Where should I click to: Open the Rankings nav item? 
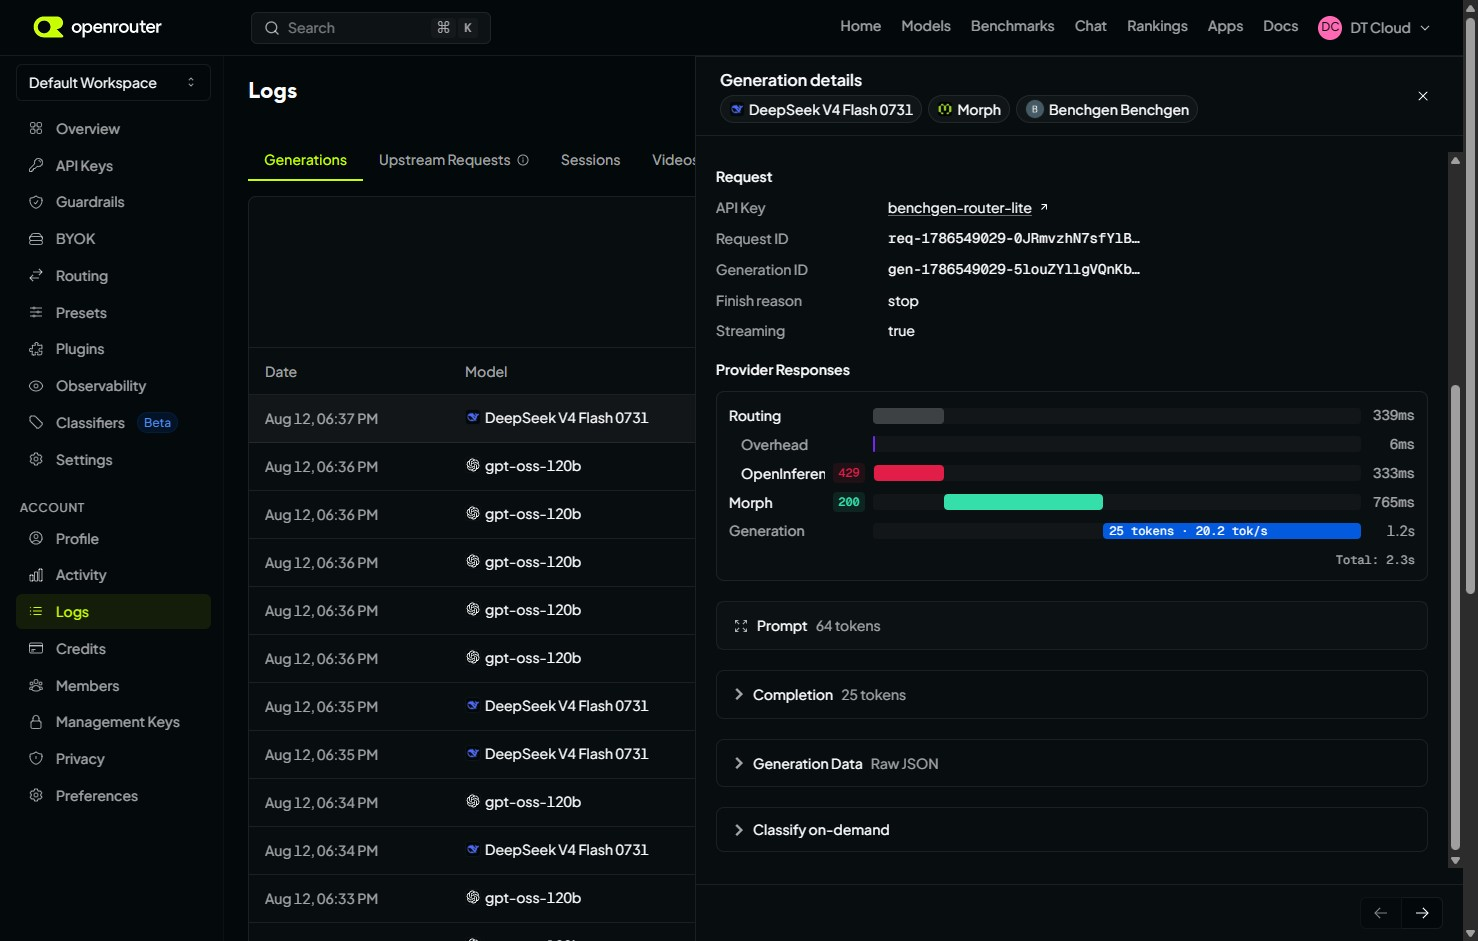pyautogui.click(x=1157, y=26)
